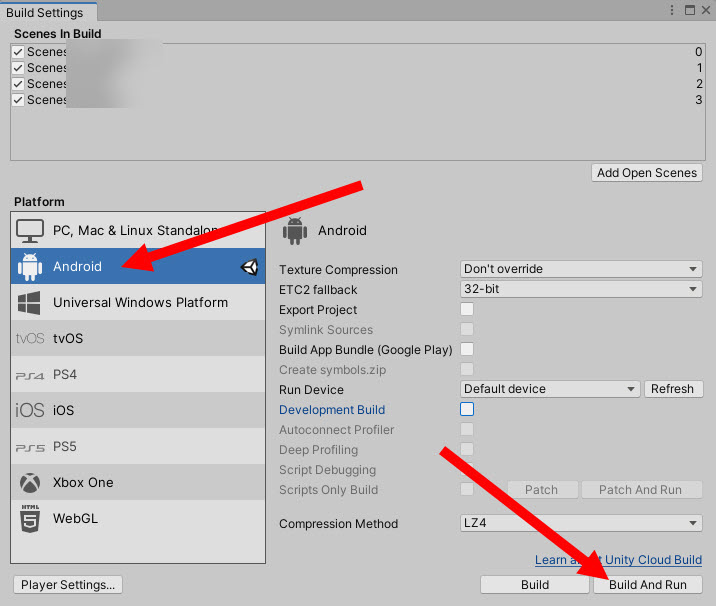Uncheck the scene with build index 2
This screenshot has height=606, width=716.
tap(18, 84)
